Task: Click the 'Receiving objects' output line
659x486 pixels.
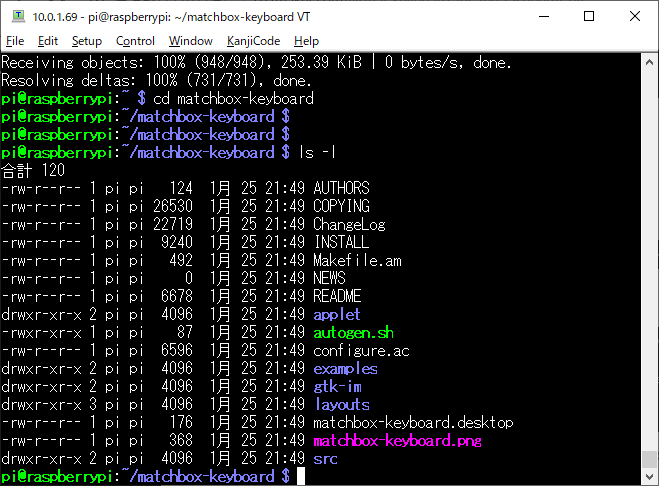Action: point(256,63)
